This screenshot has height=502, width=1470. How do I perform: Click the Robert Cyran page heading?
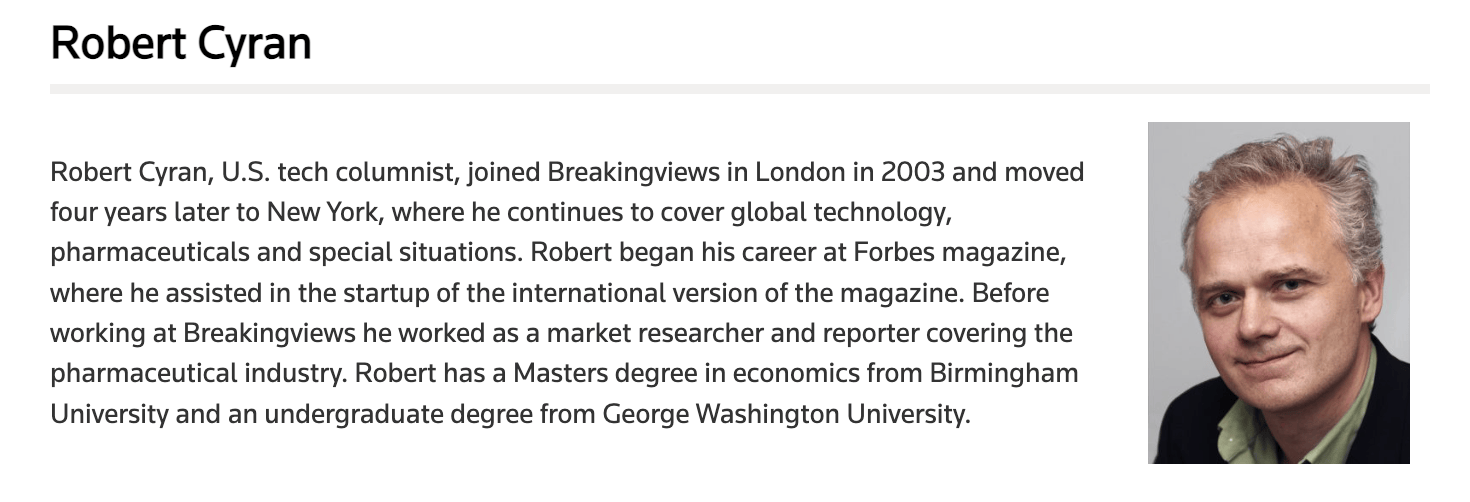pos(181,44)
